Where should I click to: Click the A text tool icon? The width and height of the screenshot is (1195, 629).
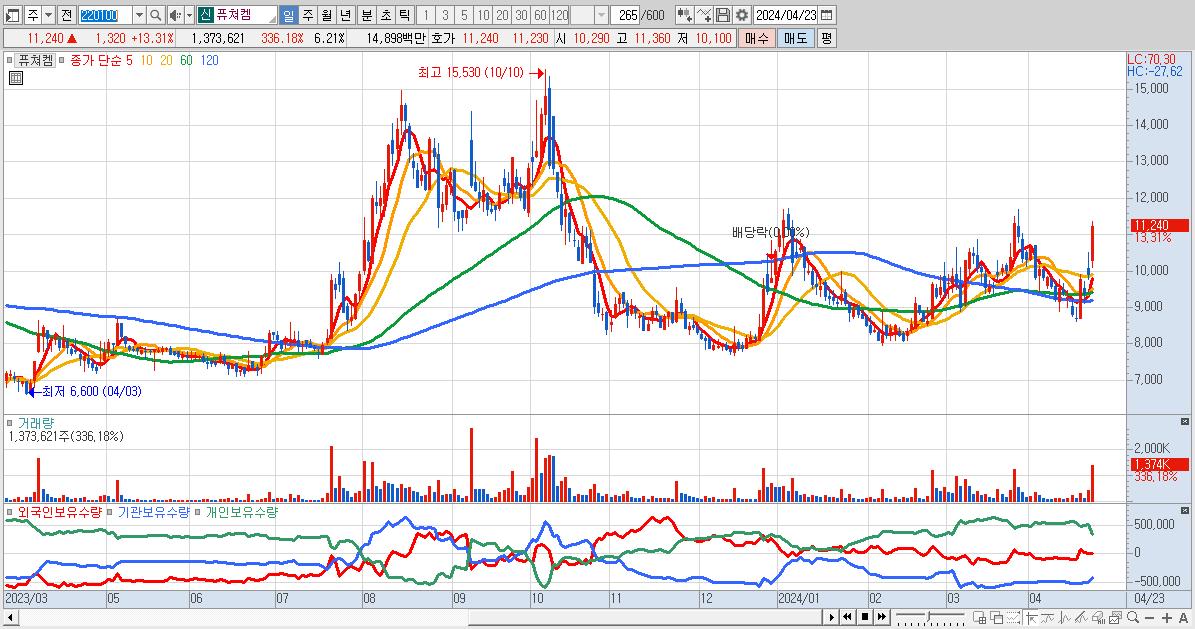1183,617
